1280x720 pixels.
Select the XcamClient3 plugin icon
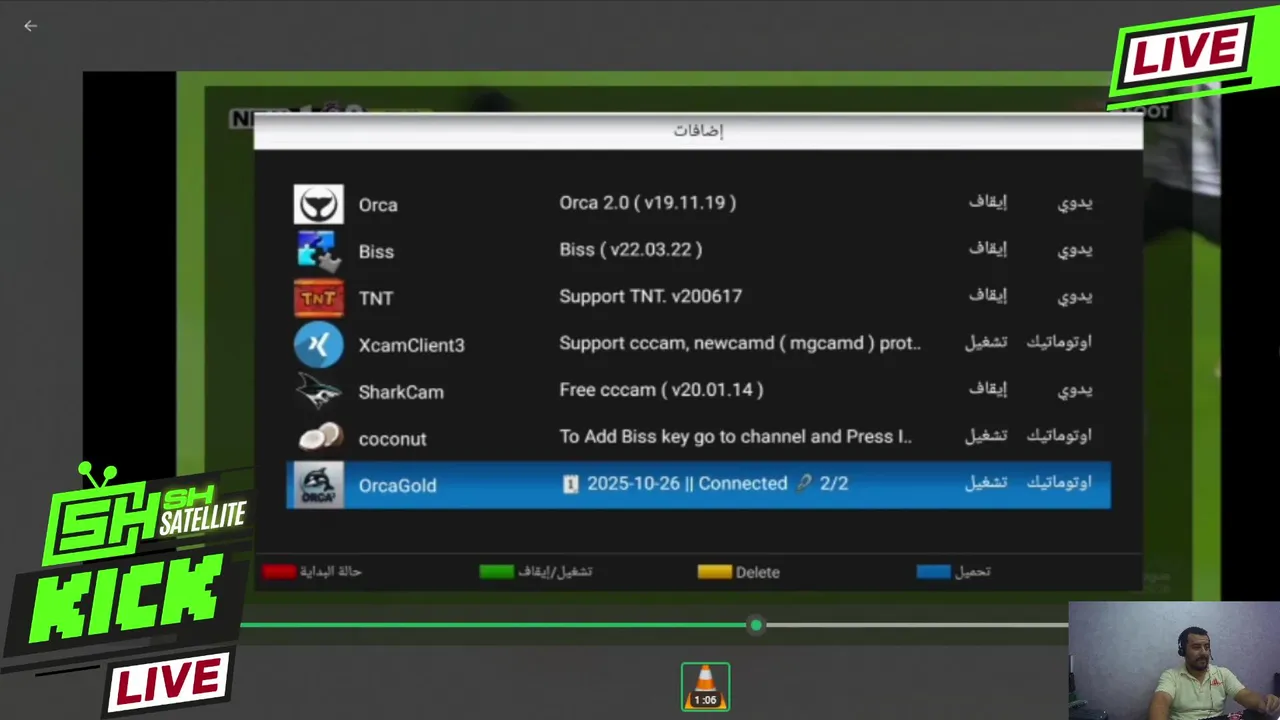point(318,345)
